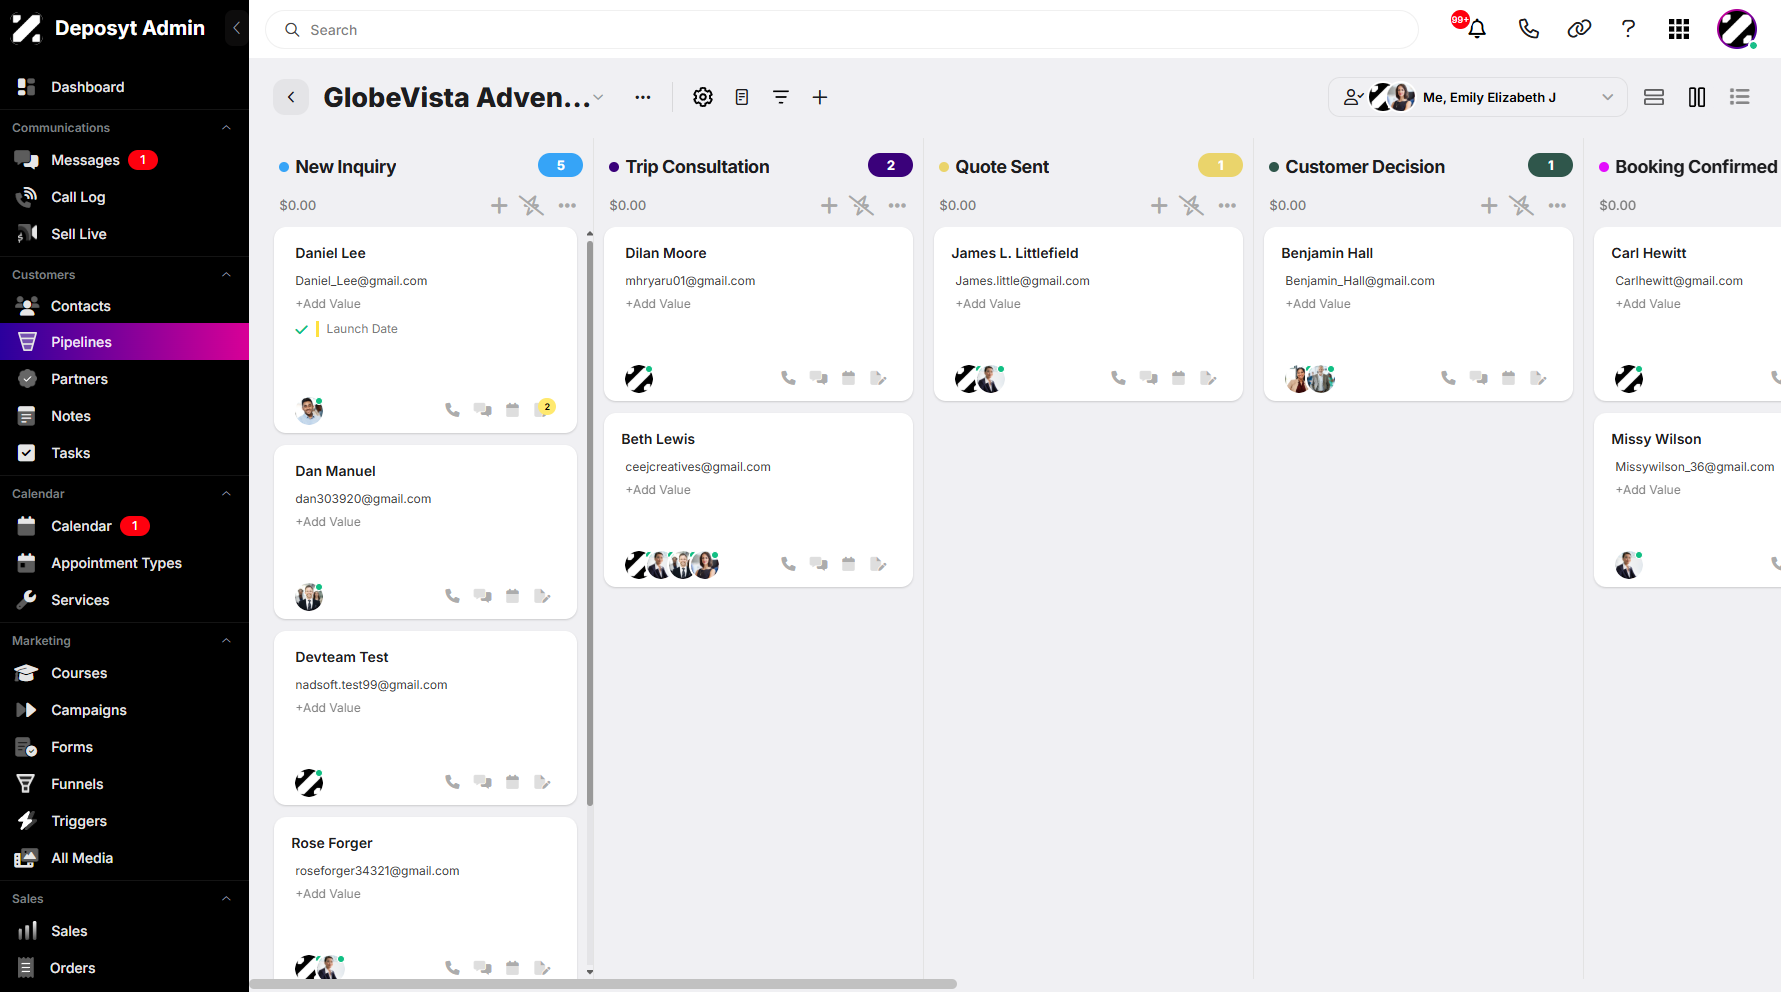Open Customer Decision column three-dot menu
This screenshot has width=1781, height=992.
(x=1557, y=205)
